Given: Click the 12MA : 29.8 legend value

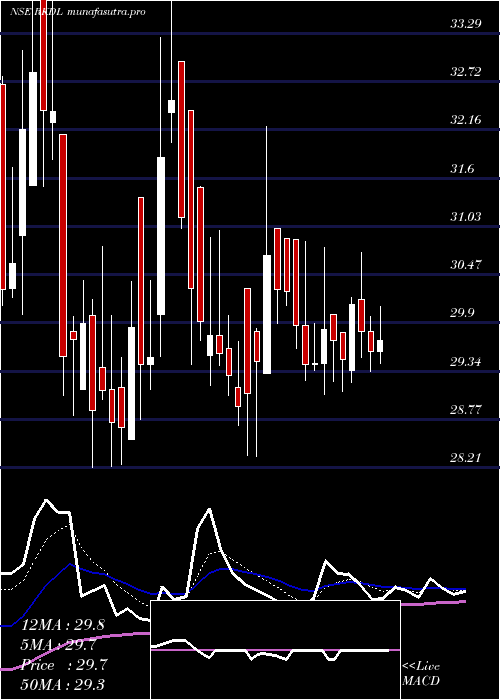Looking at the screenshot, I should tap(62, 626).
